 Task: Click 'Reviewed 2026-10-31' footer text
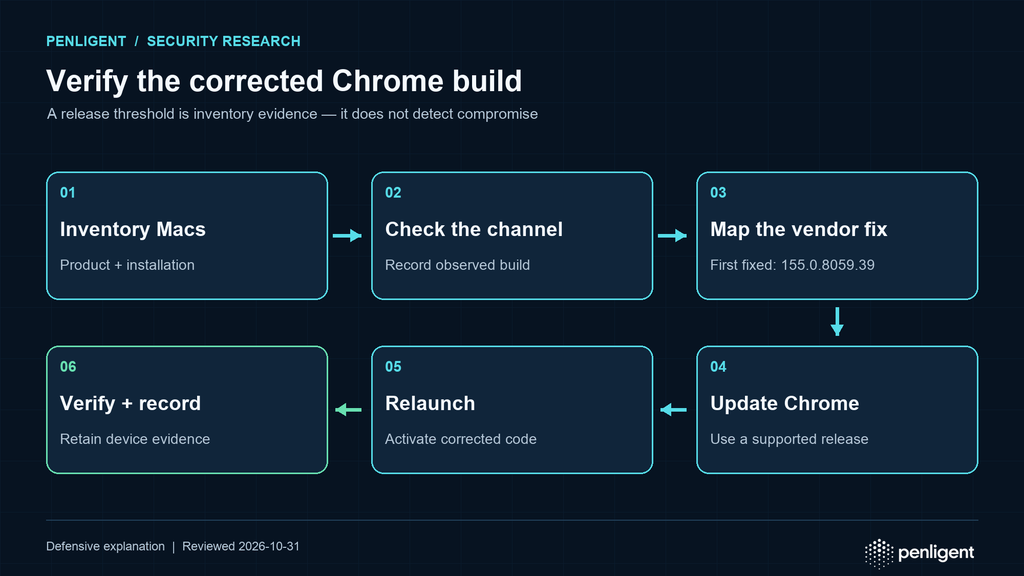240,547
